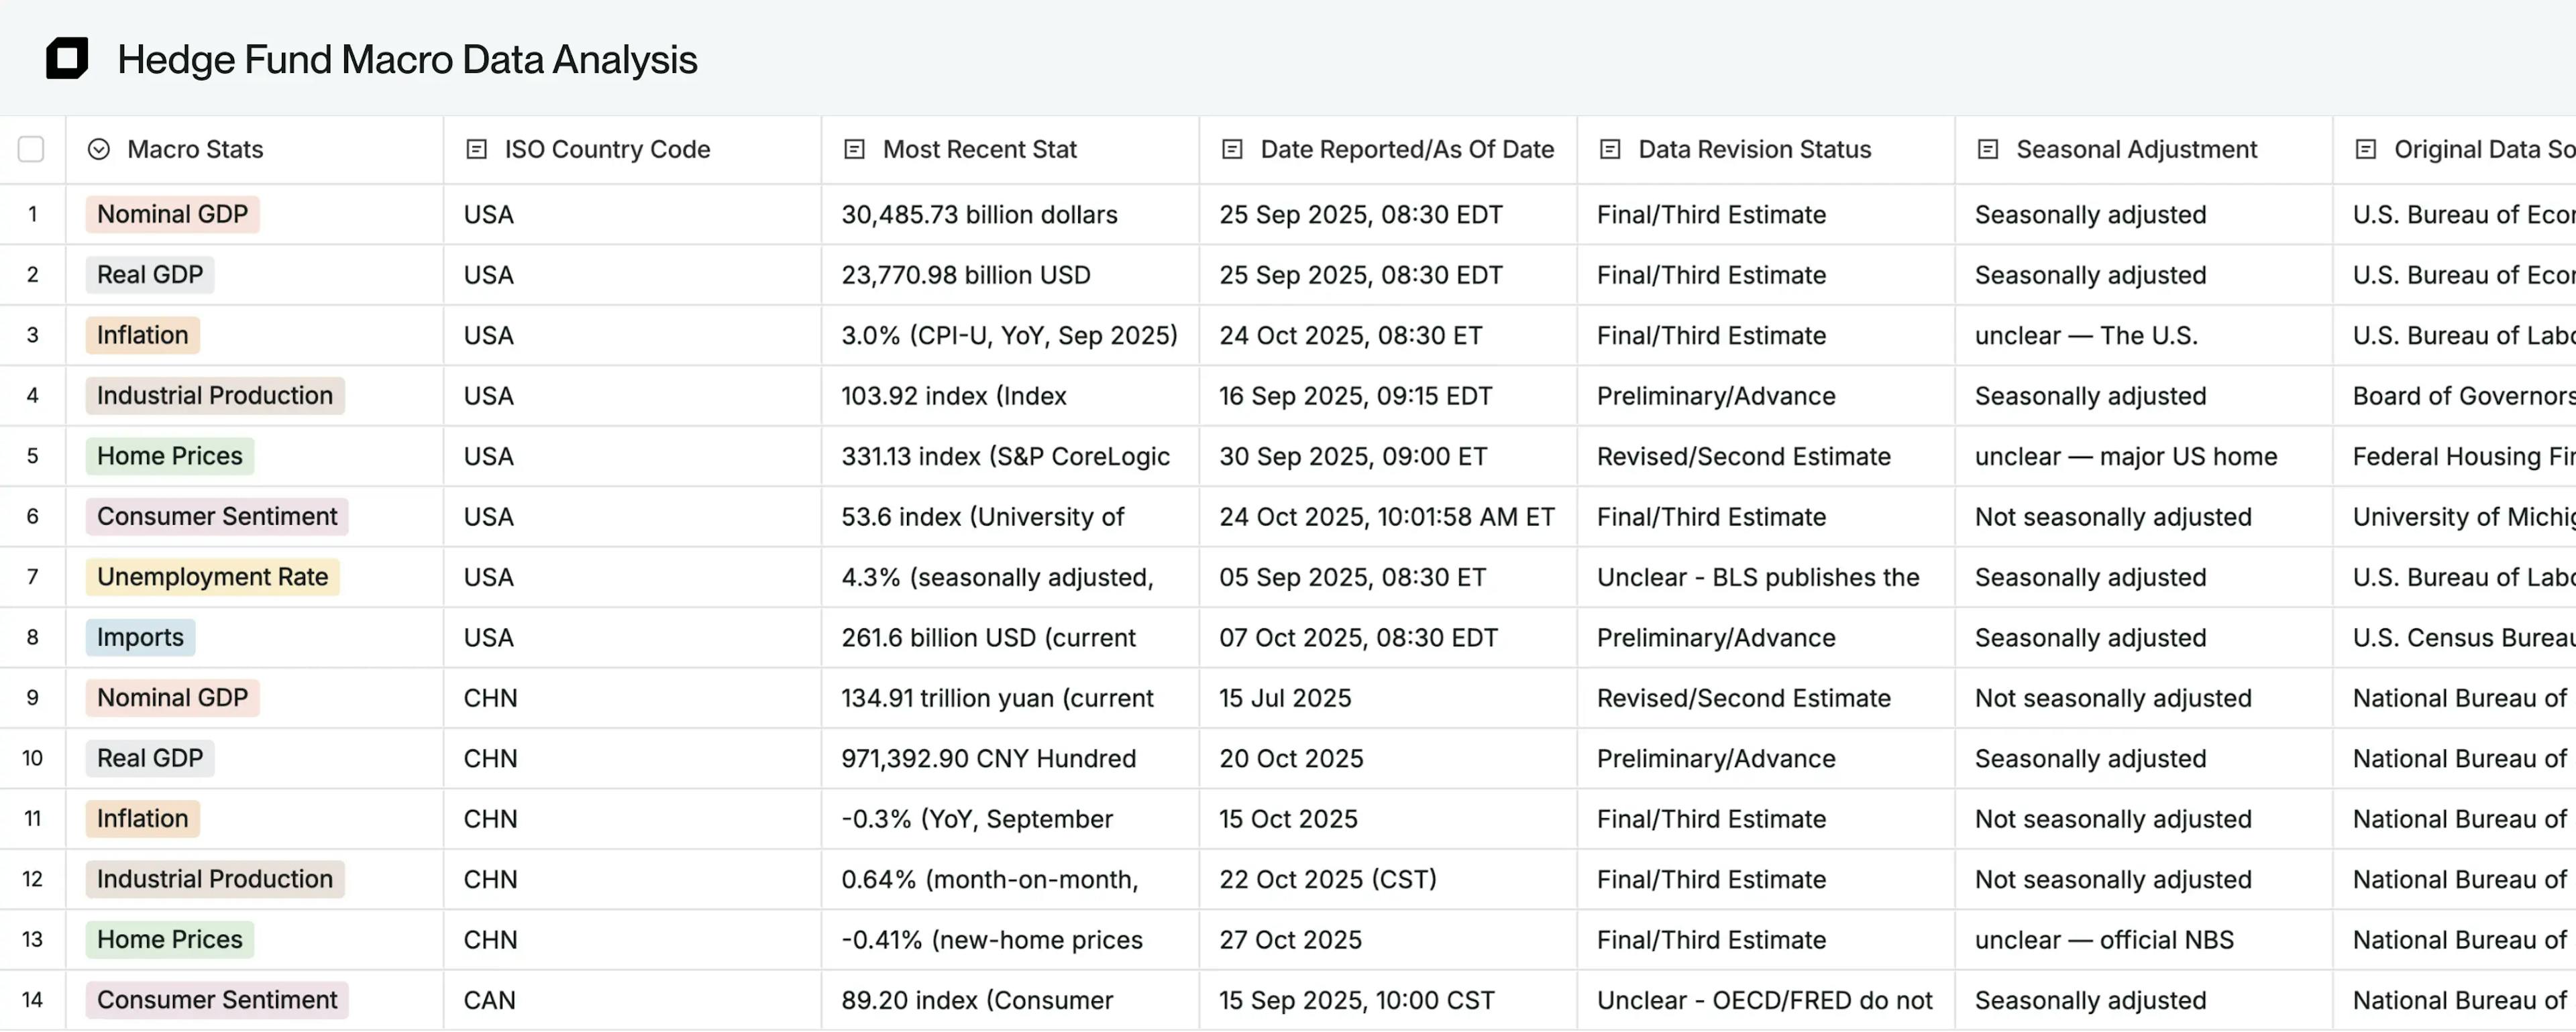Select row number 5
Image resolution: width=2576 pixels, height=1032 pixels.
point(32,456)
